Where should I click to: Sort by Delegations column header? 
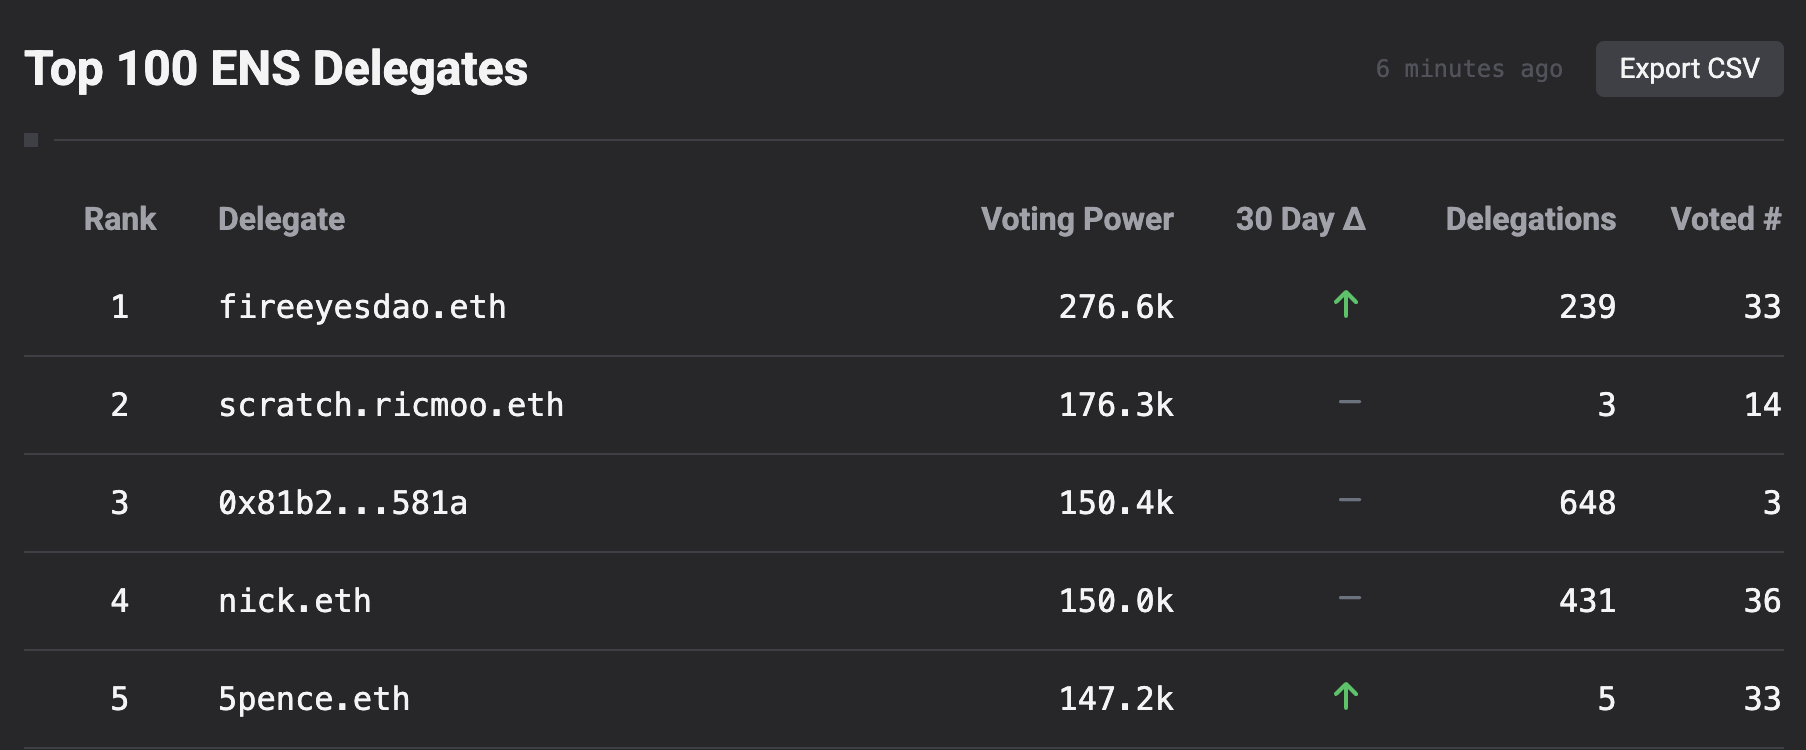(x=1530, y=219)
